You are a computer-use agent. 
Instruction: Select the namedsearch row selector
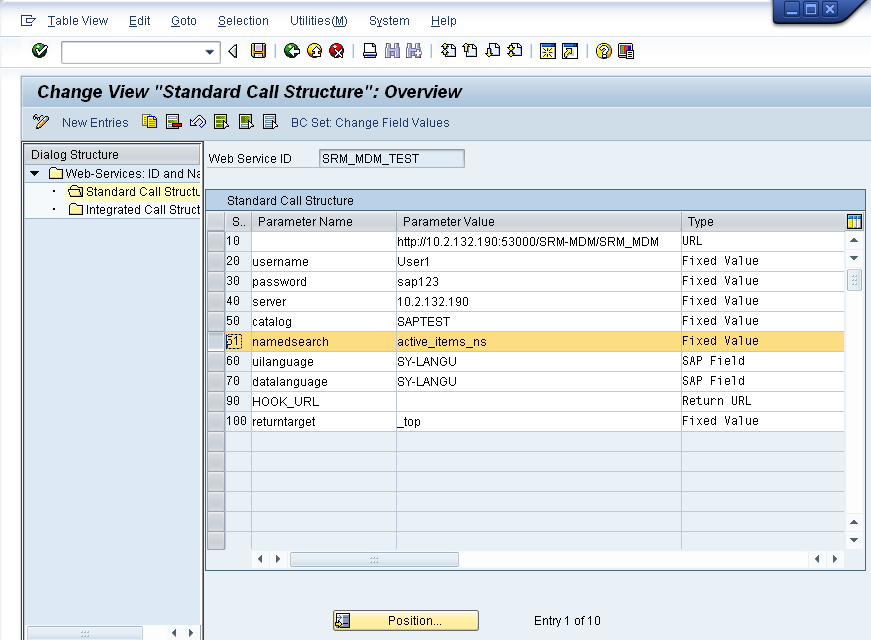tap(216, 342)
